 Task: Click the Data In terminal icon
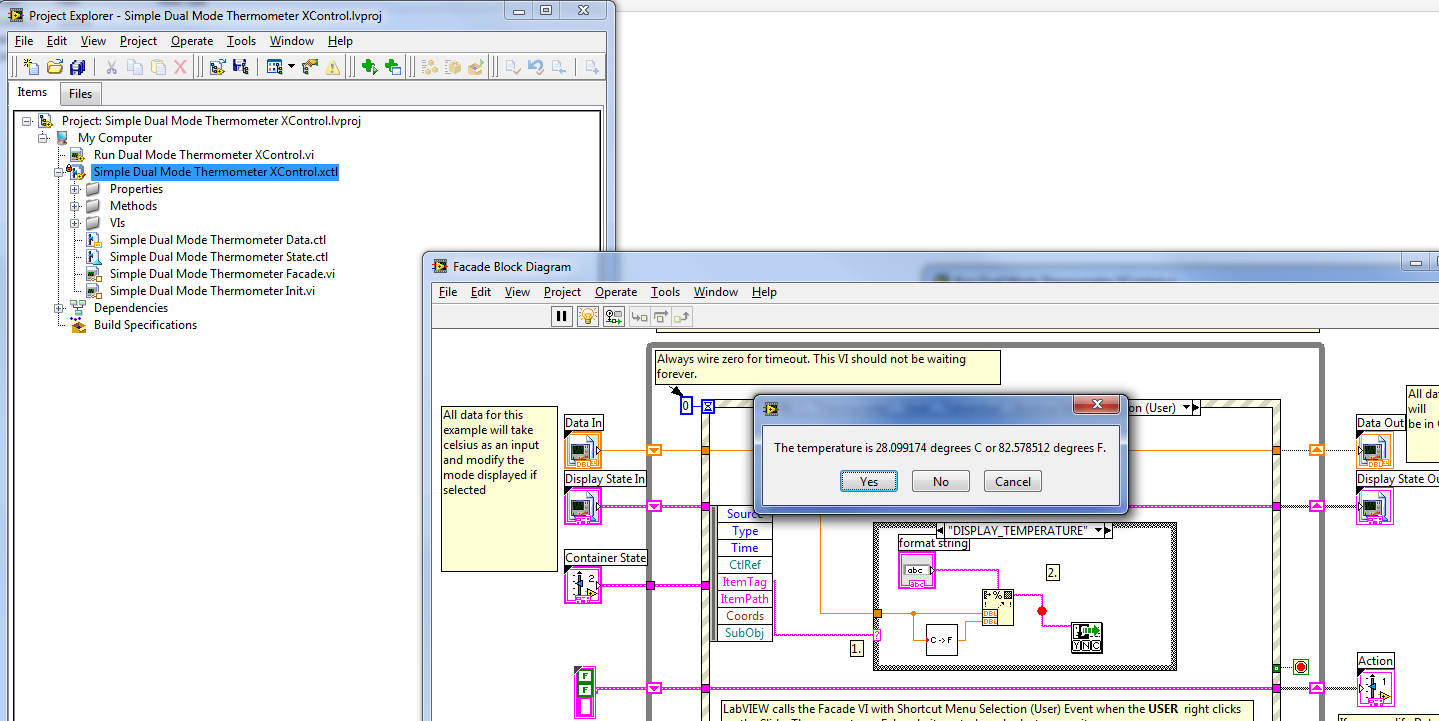click(583, 450)
